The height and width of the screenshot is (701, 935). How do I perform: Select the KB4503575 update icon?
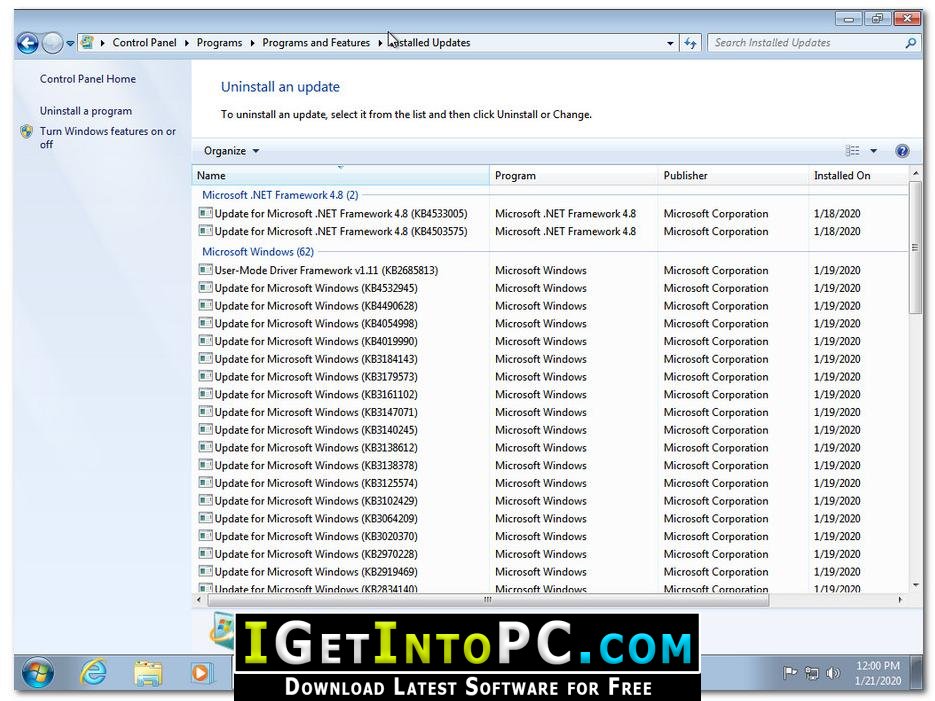[205, 231]
